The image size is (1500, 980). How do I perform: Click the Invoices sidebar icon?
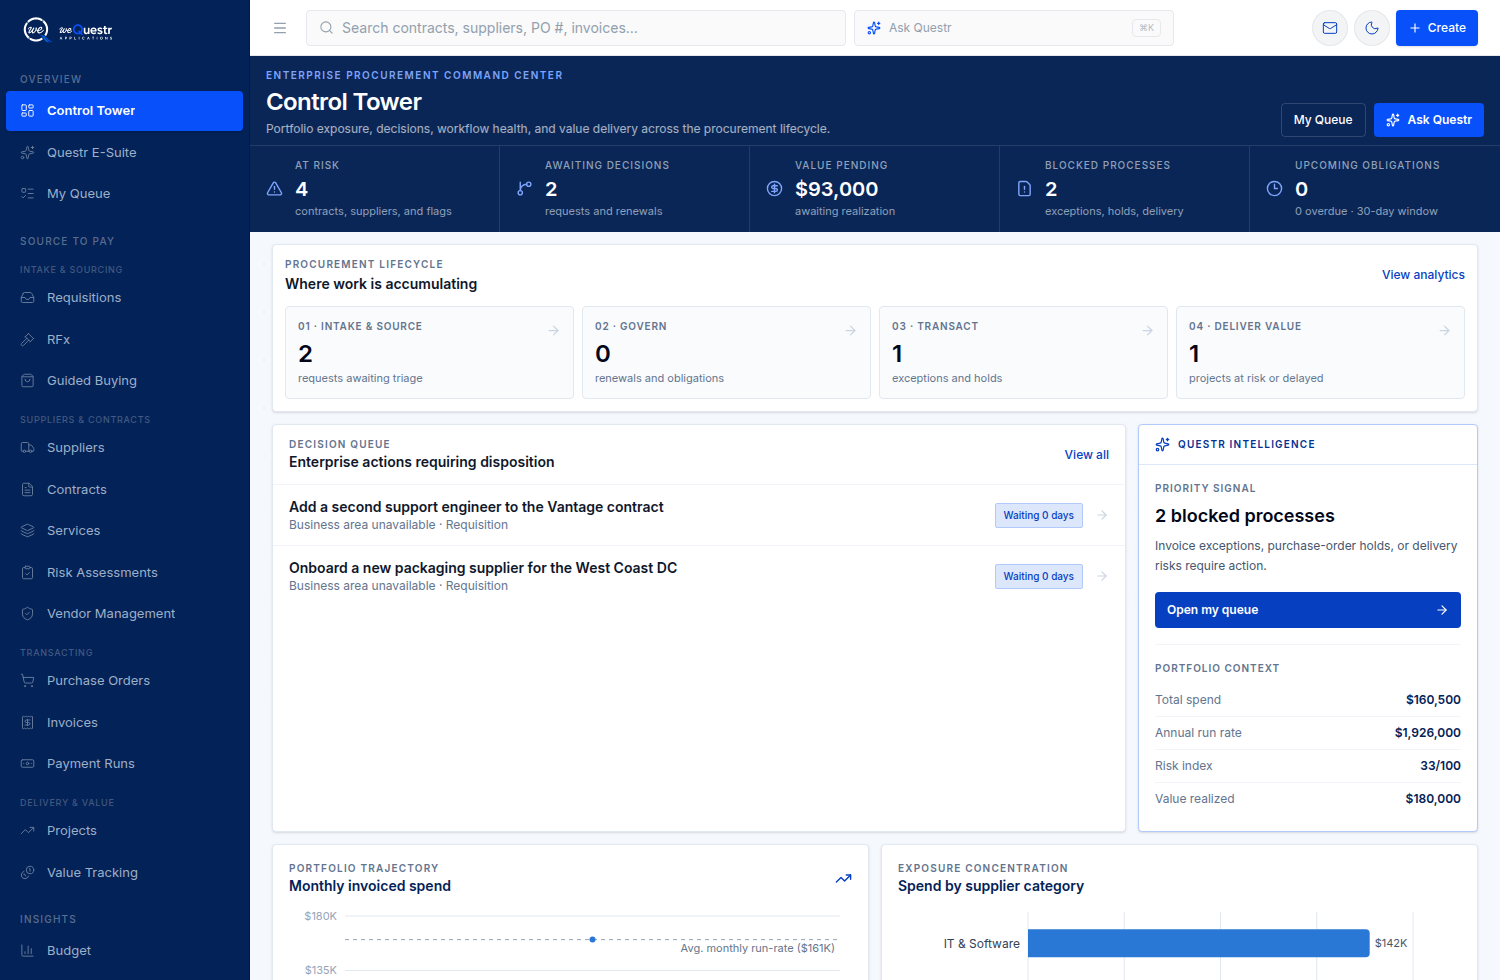pyautogui.click(x=28, y=723)
